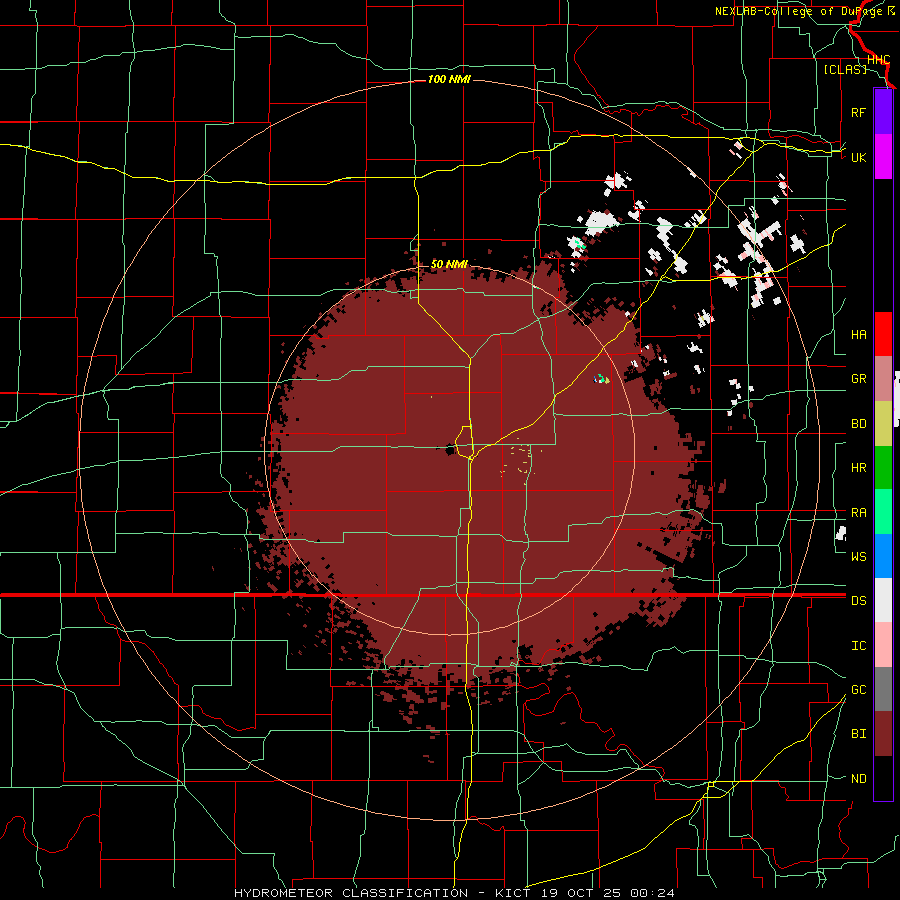Viewport: 900px width, 900px height.
Task: Click the RA light green legend swatch
Action: click(883, 512)
